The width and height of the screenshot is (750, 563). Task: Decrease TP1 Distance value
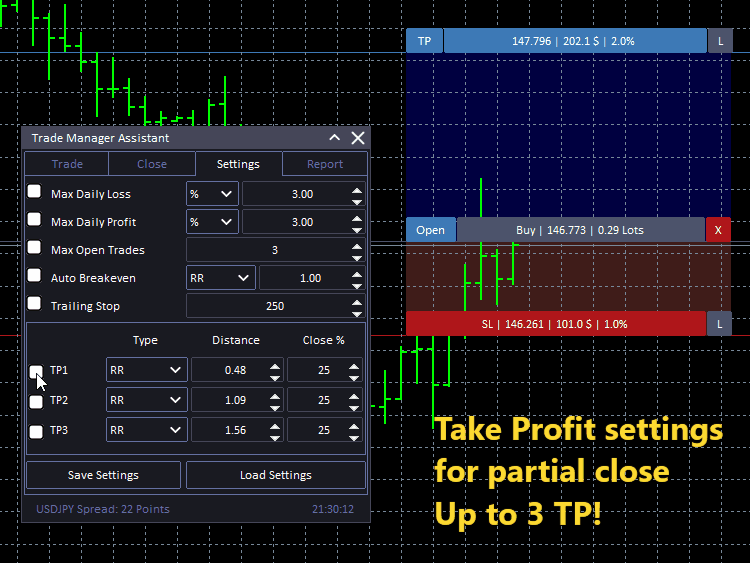pos(275,378)
